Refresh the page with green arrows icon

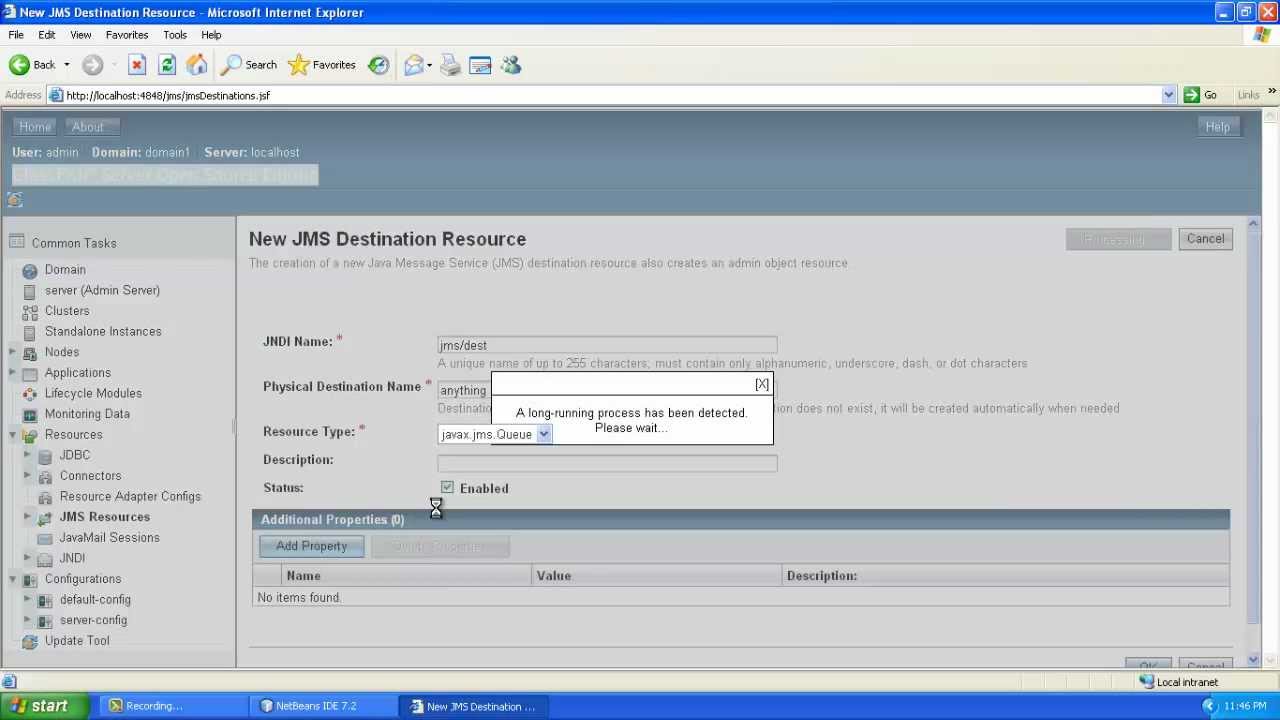pos(167,65)
